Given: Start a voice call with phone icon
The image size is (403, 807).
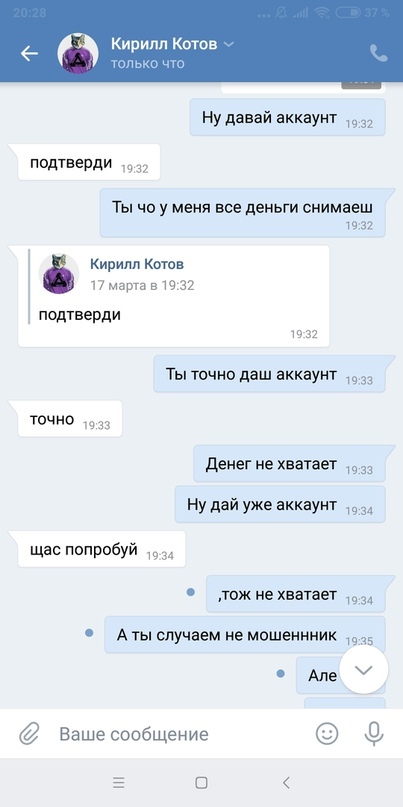Looking at the screenshot, I should point(378,54).
